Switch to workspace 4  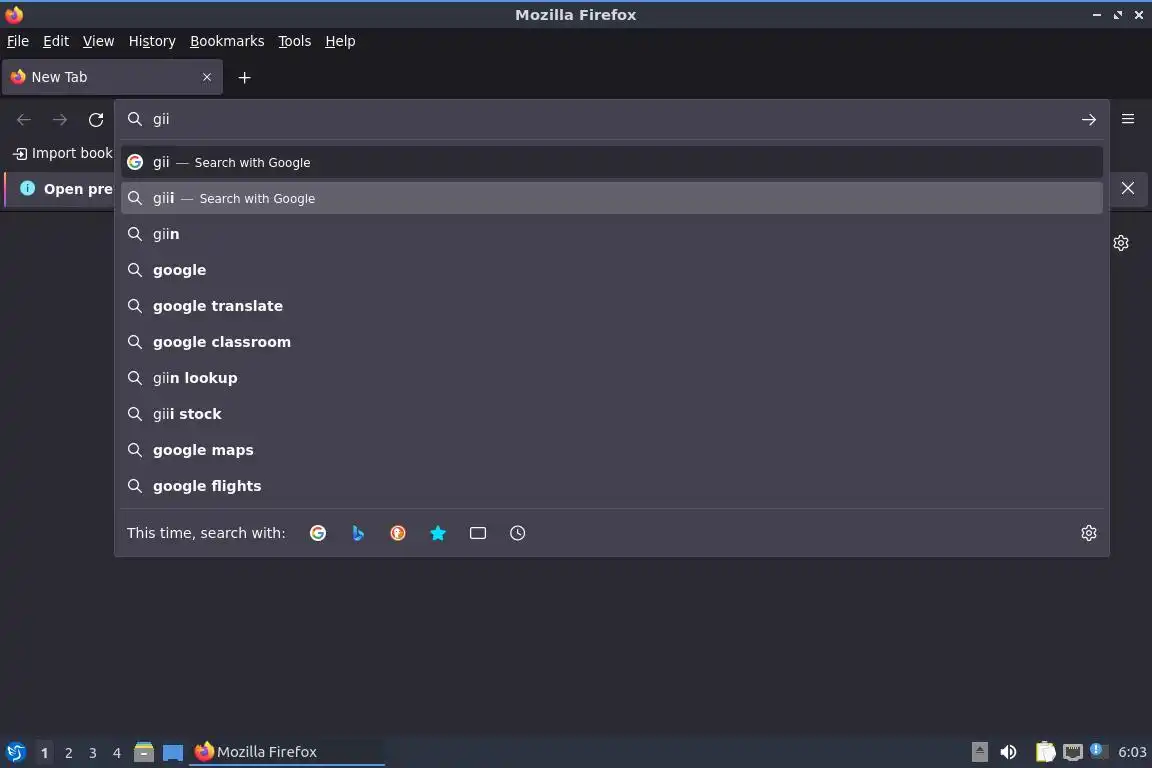click(117, 753)
